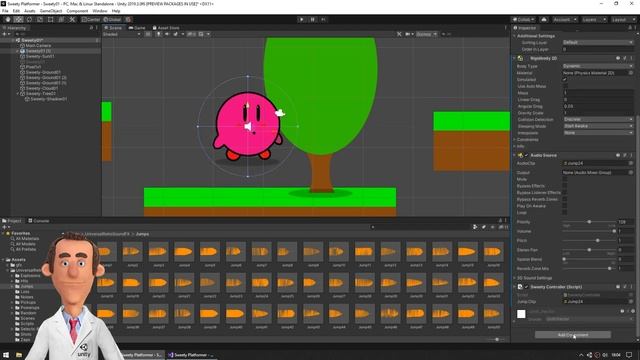Toggle Play On Awake checkbox
Viewport: 640px width, 360px height.
565,206
